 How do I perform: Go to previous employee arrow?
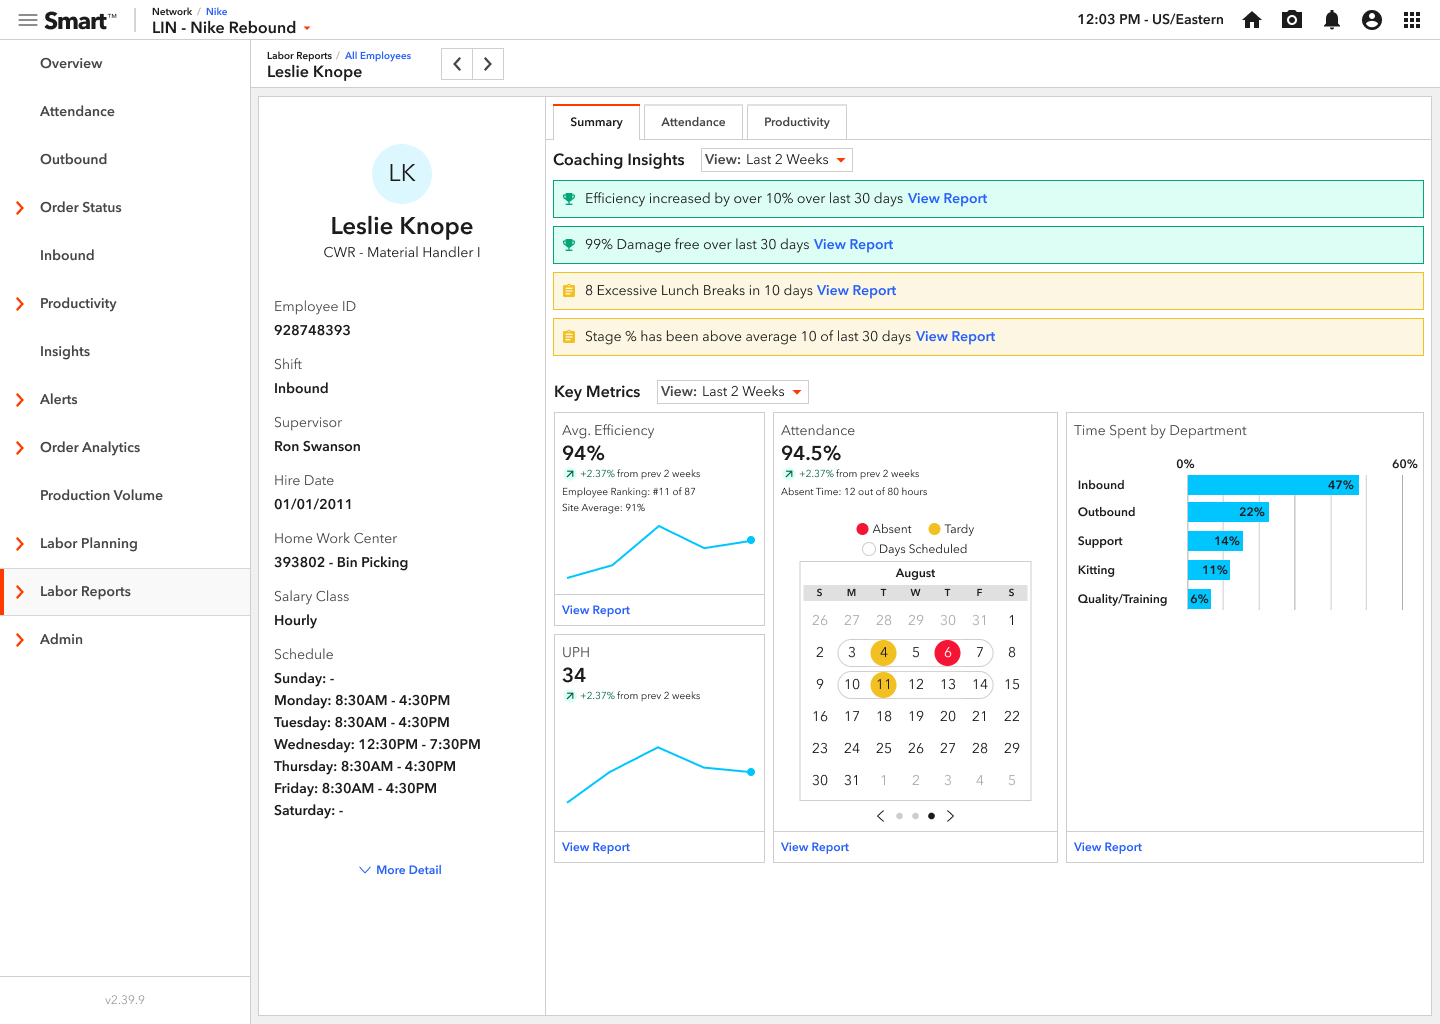tap(457, 64)
